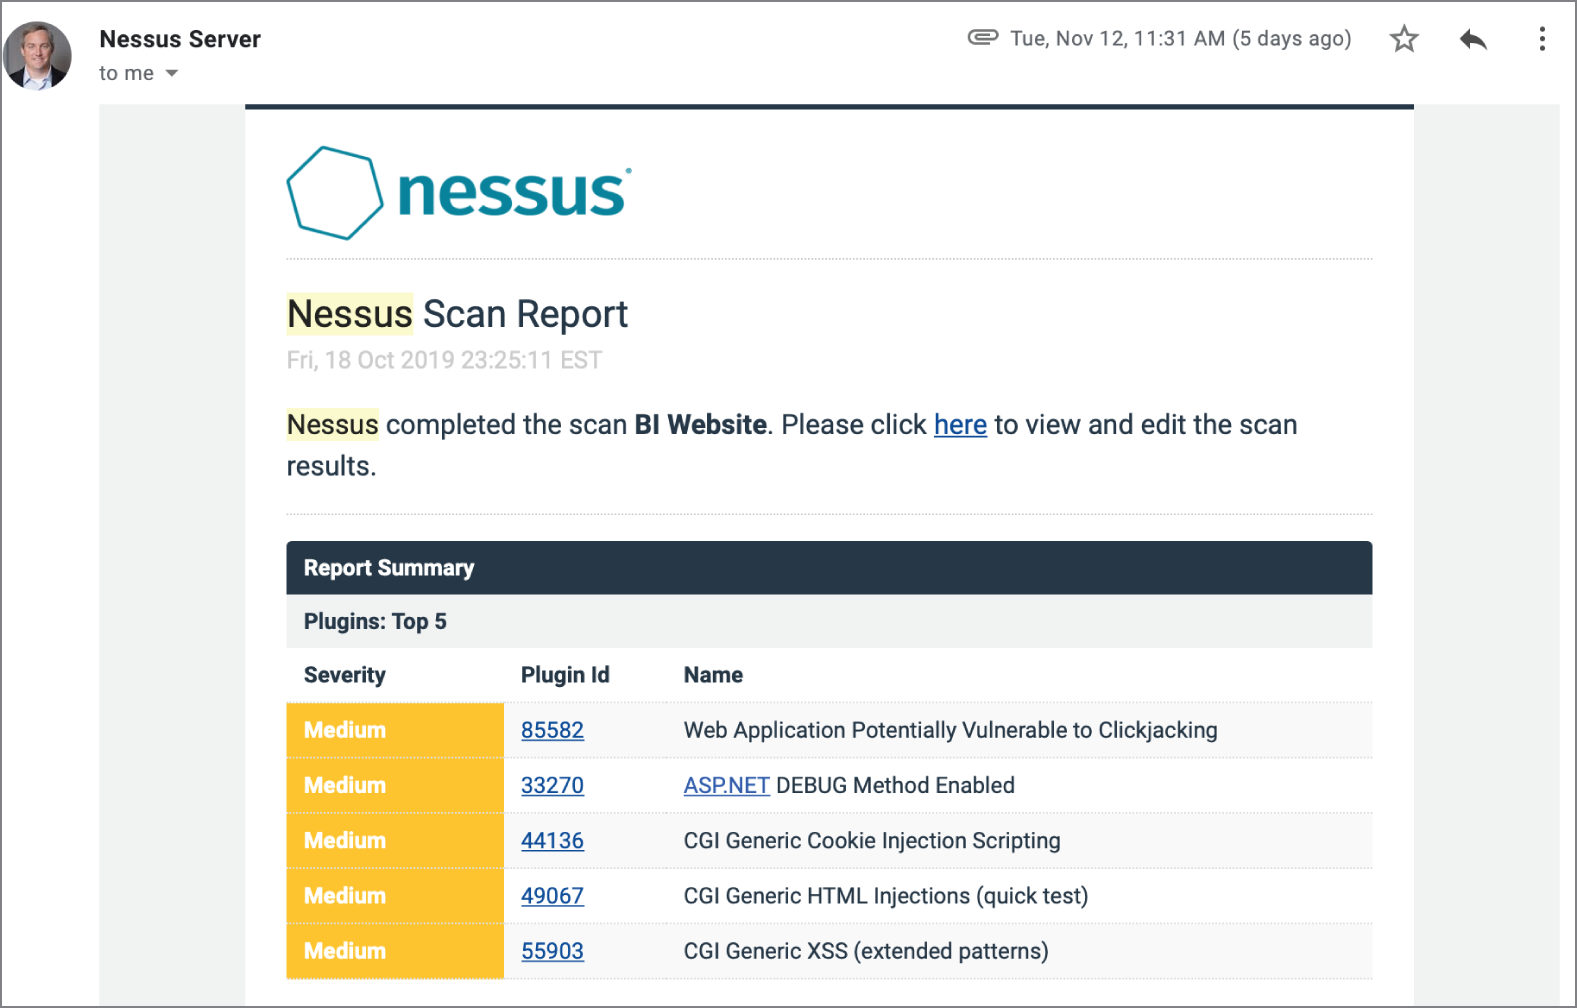This screenshot has width=1577, height=1008.
Task: Select the 'Nessus Scan Report' heading
Action: coord(457,314)
